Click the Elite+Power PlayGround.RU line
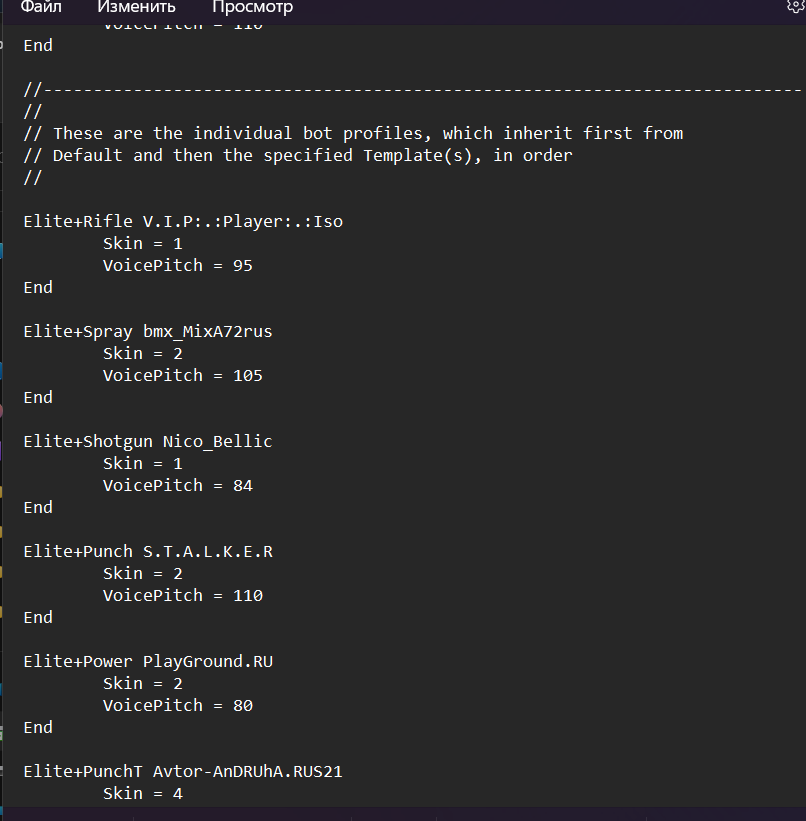Image resolution: width=806 pixels, height=821 pixels. (148, 661)
